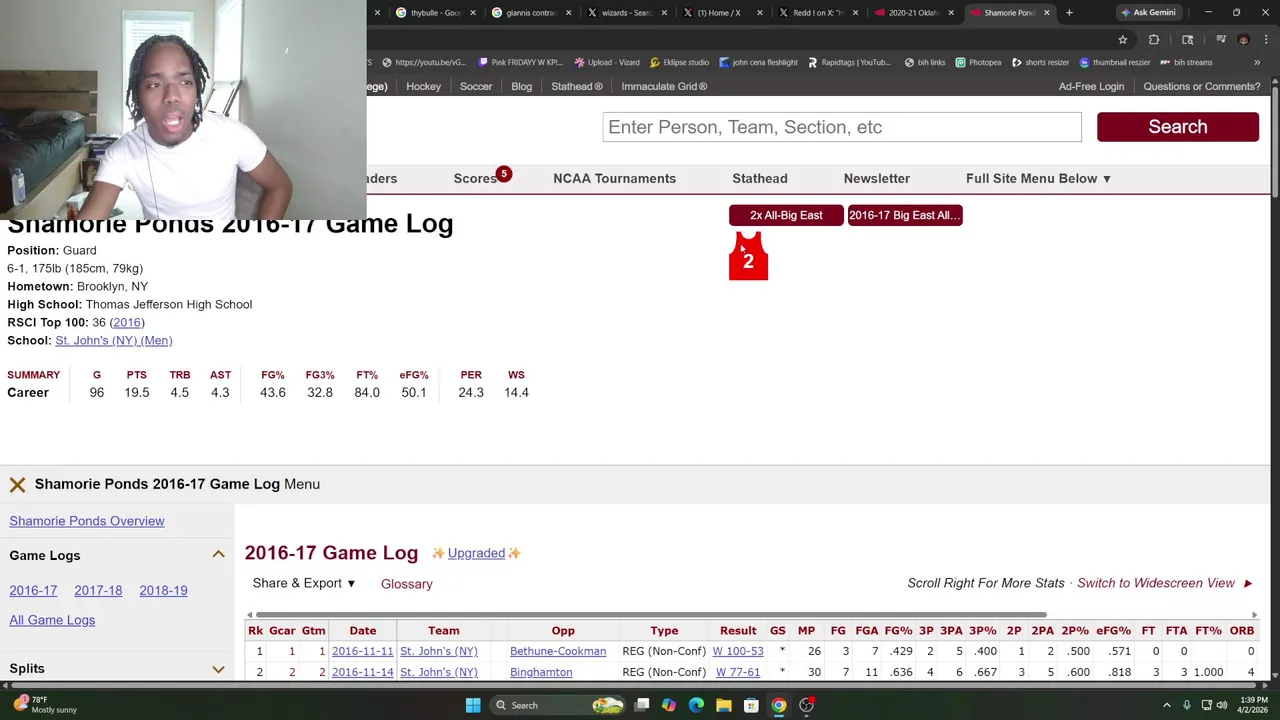Open the All Game Logs link
1280x720 pixels.
[x=52, y=620]
